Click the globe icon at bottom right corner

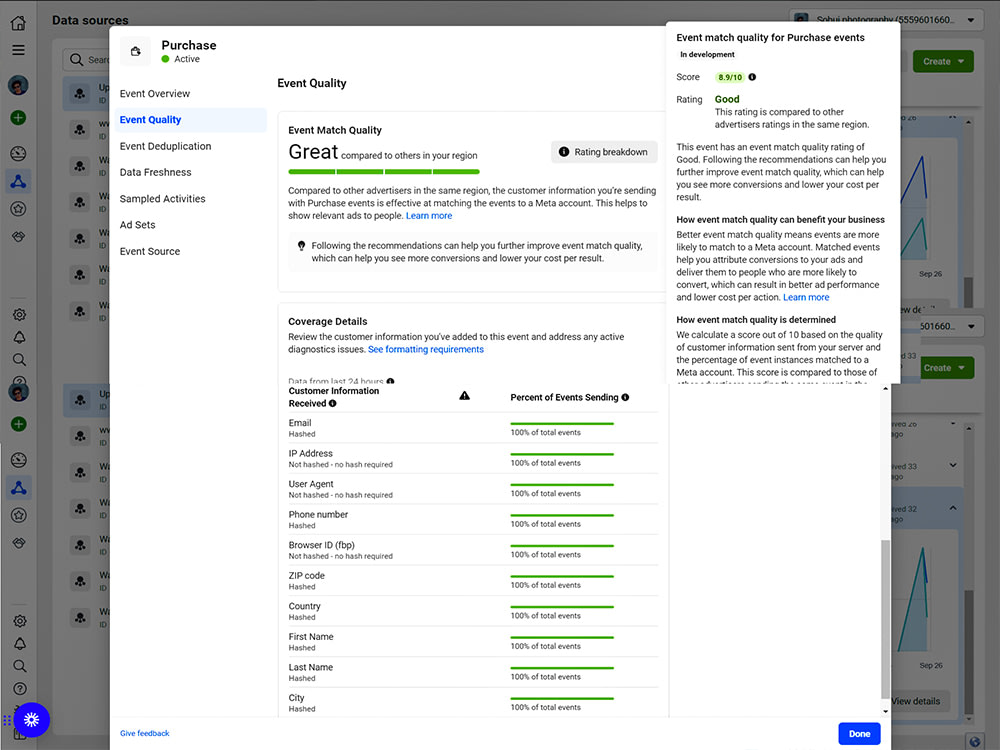974,742
